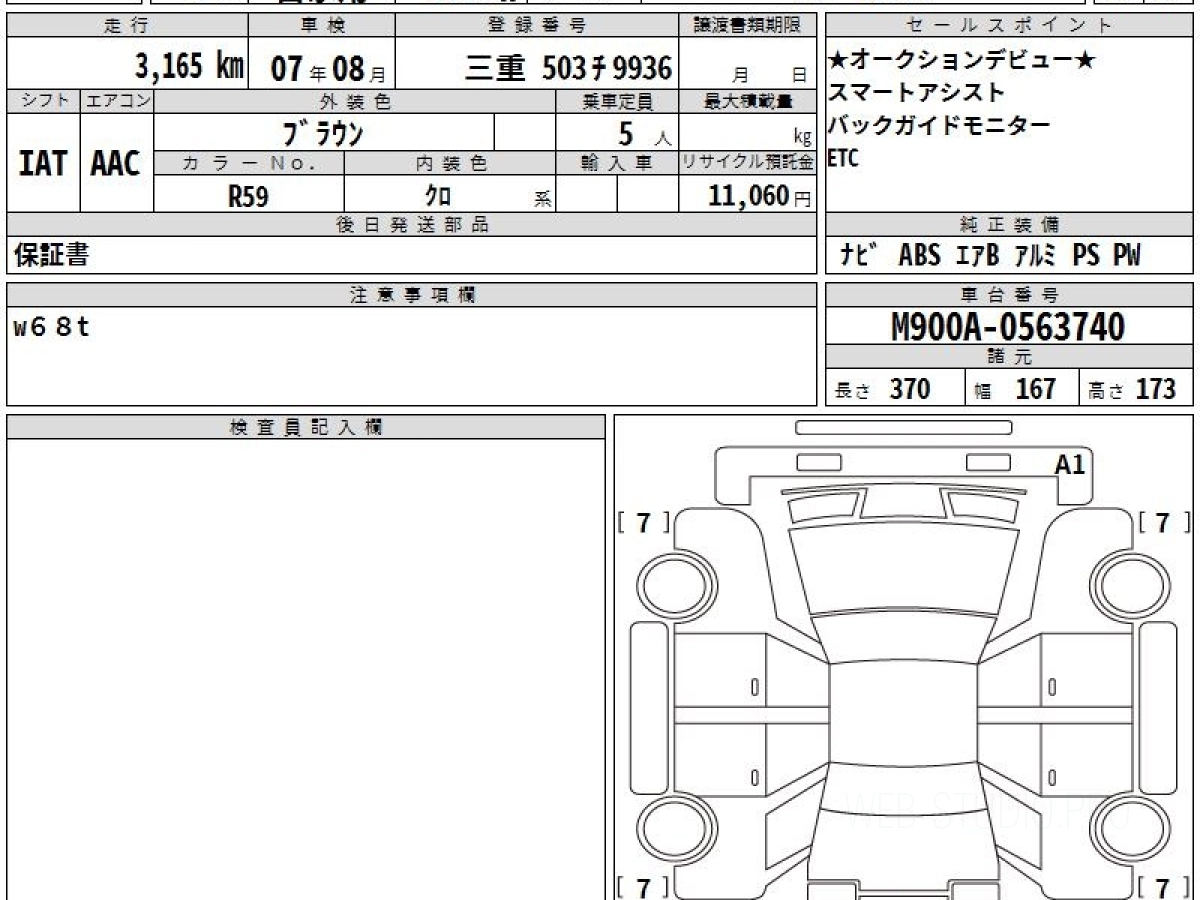The image size is (1200, 900).
Task: Select registration number 三重 503チ9936
Action: pyautogui.click(x=568, y=68)
